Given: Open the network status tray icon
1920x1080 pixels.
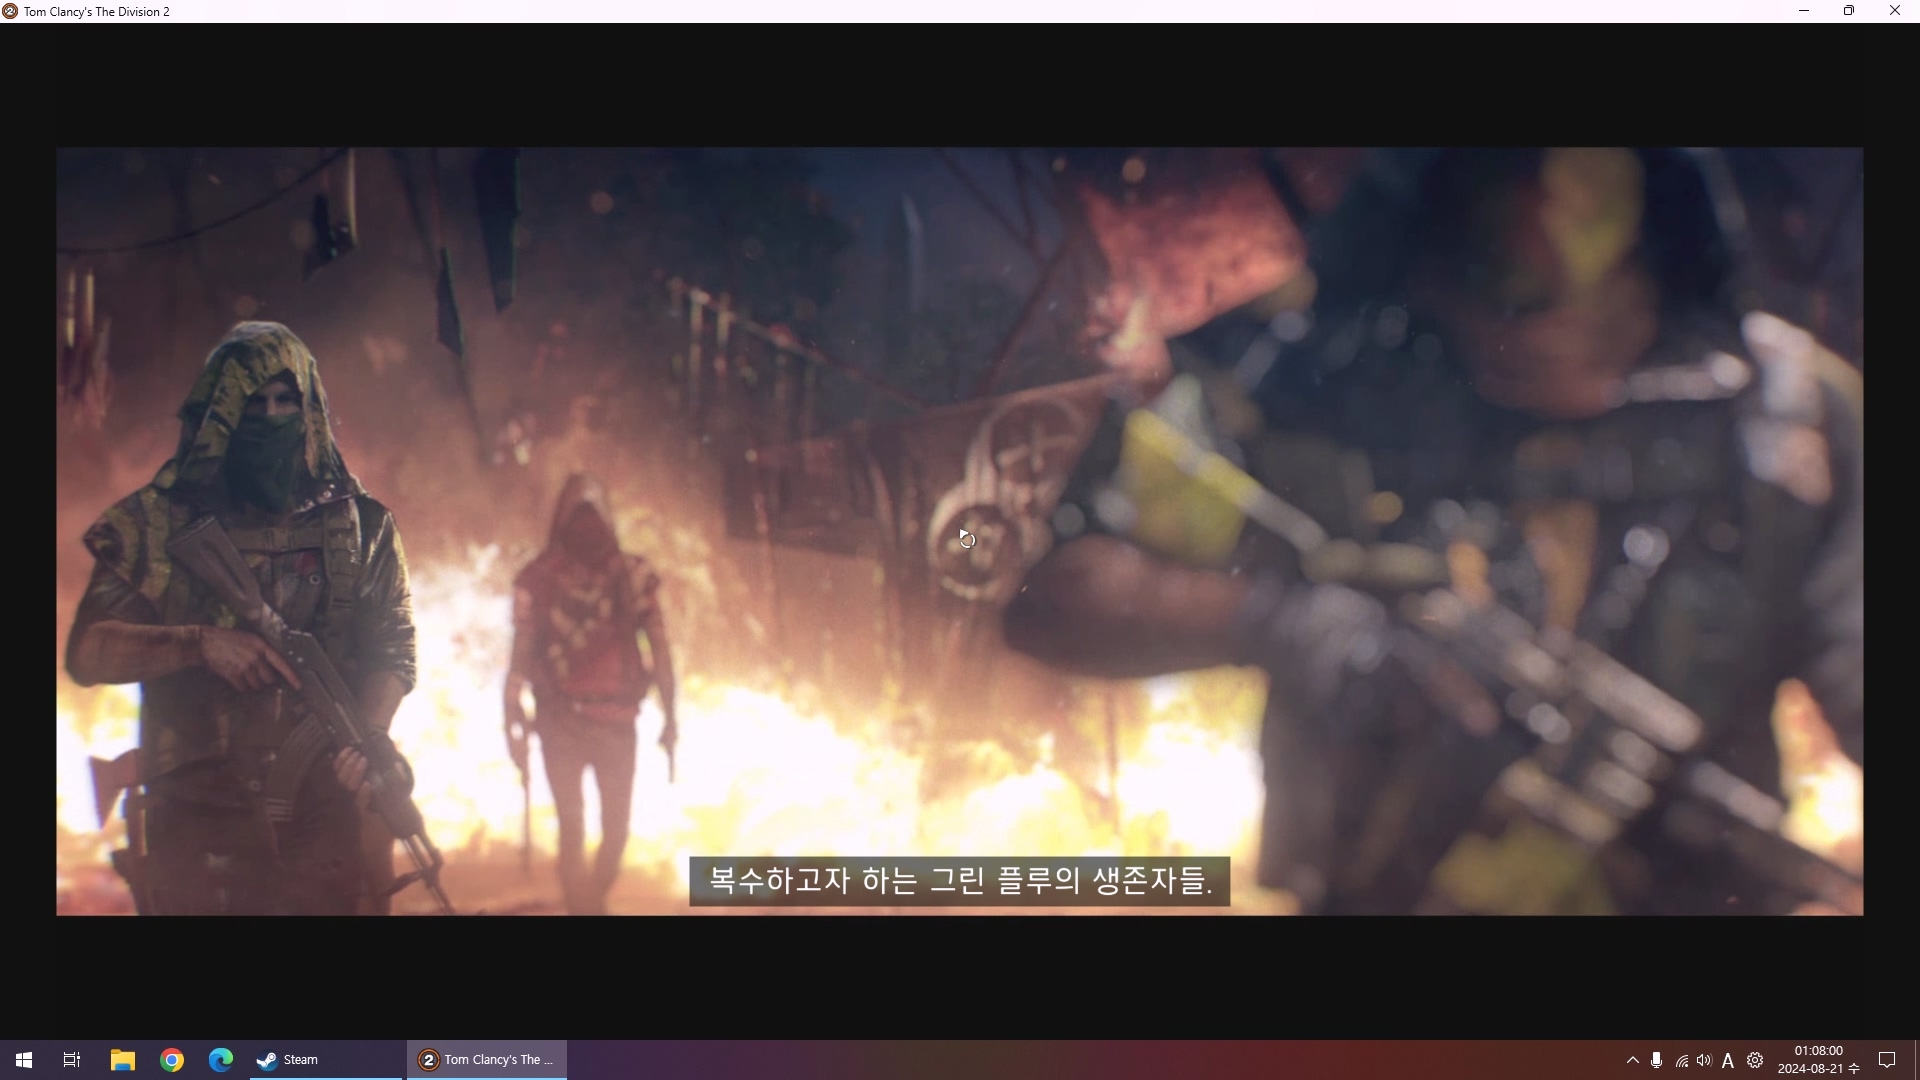Looking at the screenshot, I should click(1681, 1061).
